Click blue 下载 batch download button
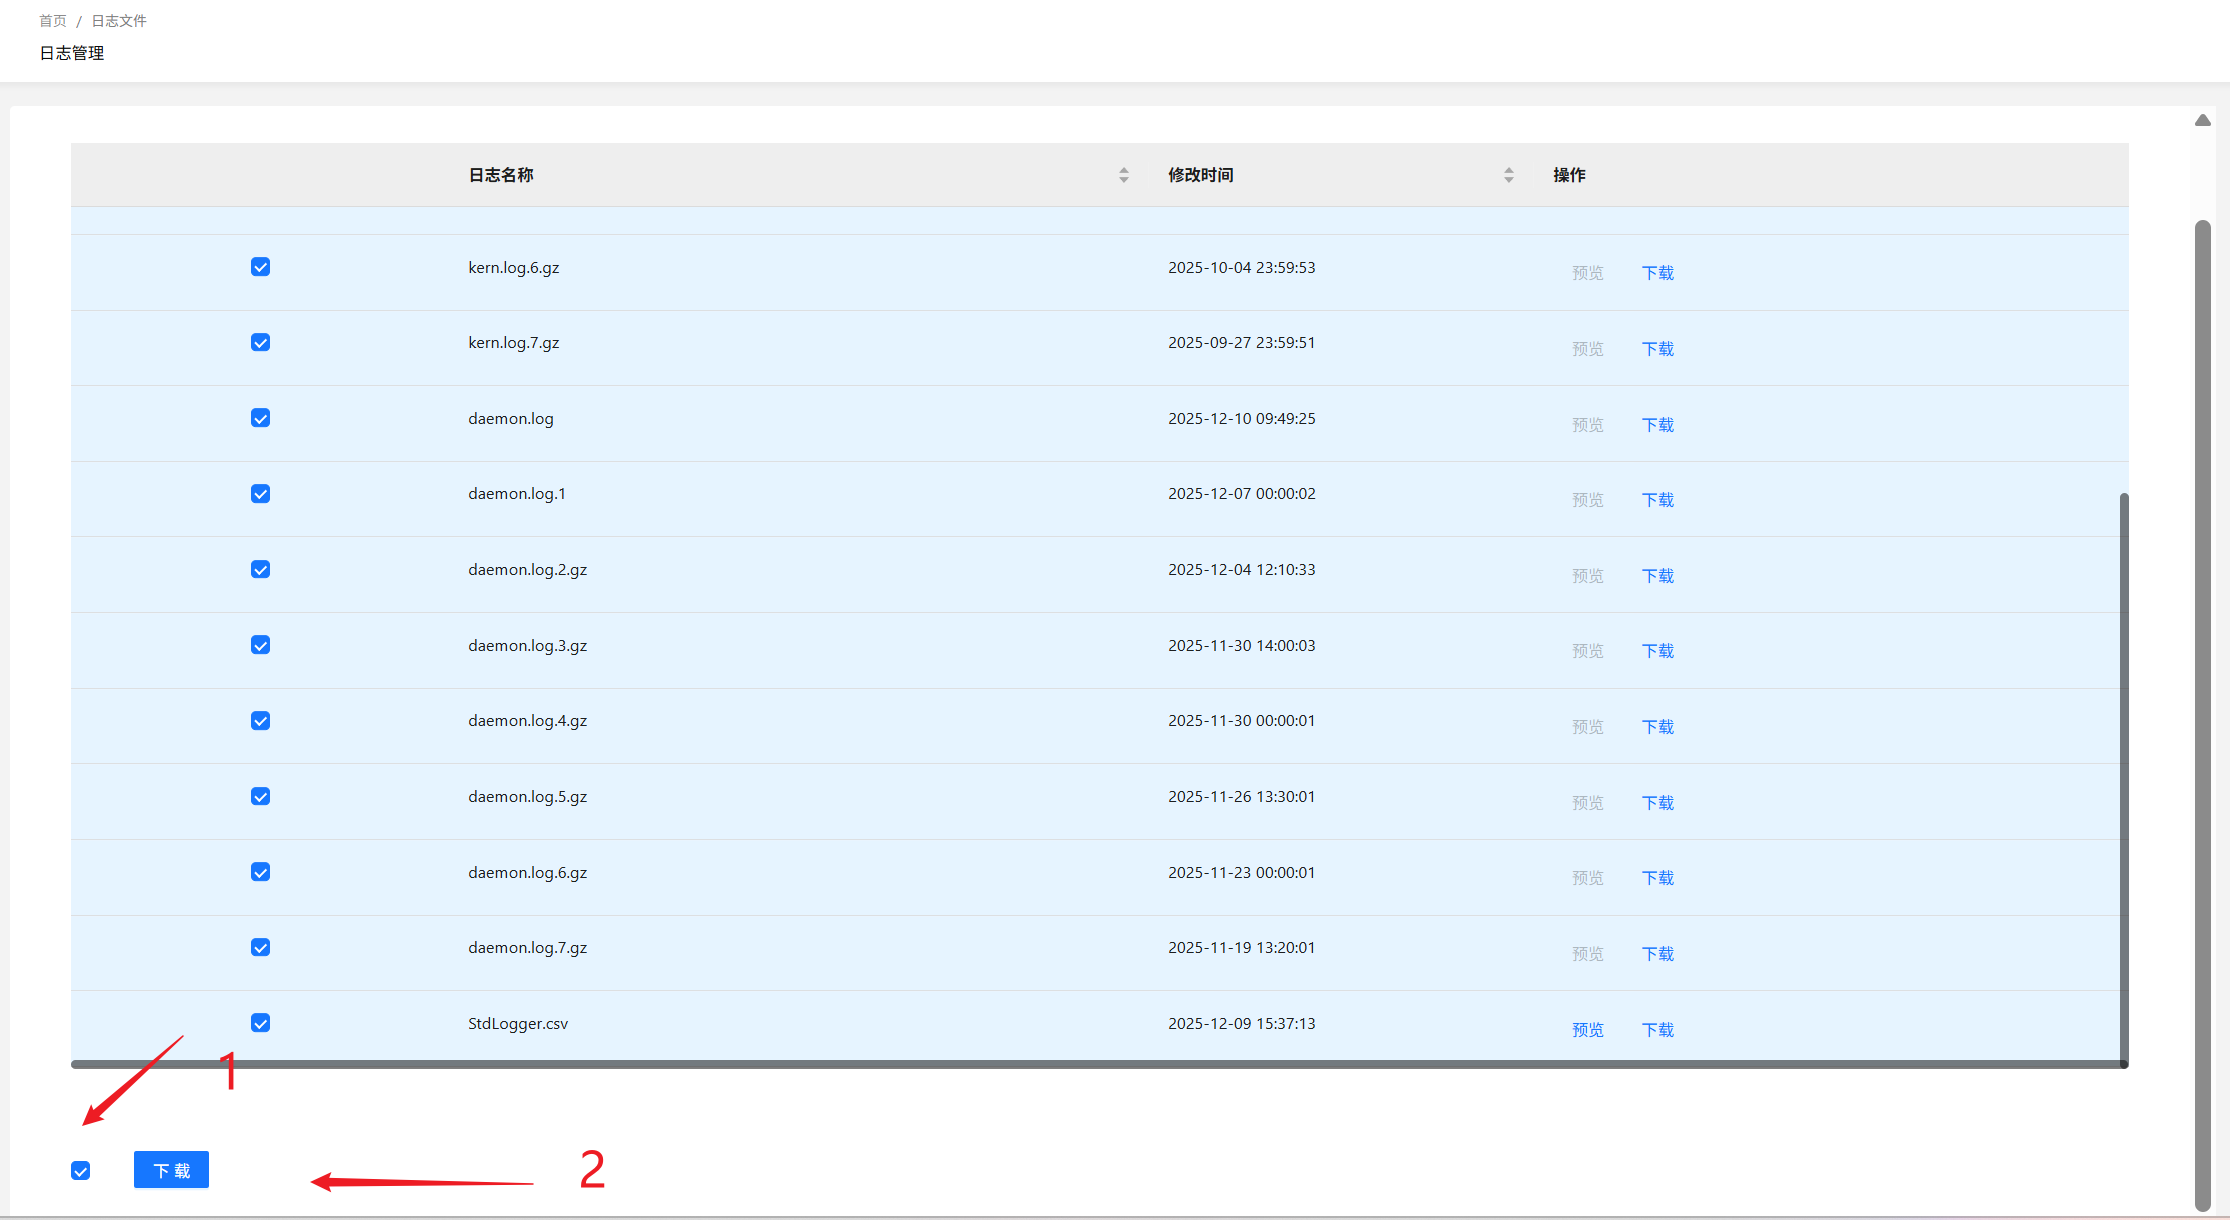2230x1220 pixels. pyautogui.click(x=171, y=1170)
